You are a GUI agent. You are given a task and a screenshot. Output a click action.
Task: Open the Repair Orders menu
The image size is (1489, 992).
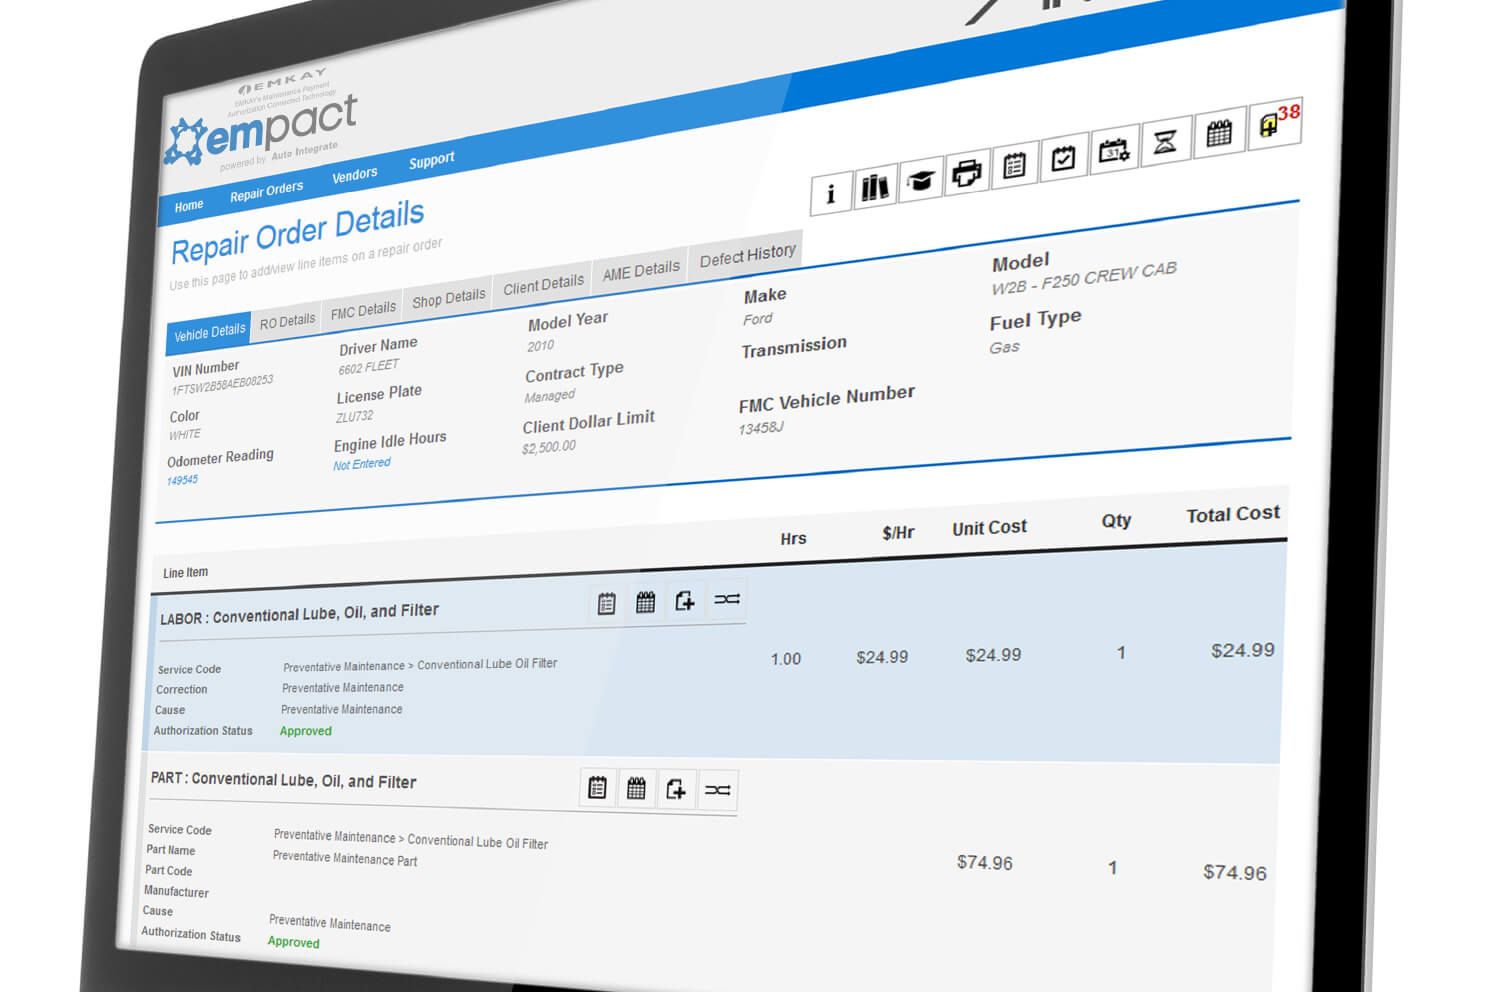[266, 191]
